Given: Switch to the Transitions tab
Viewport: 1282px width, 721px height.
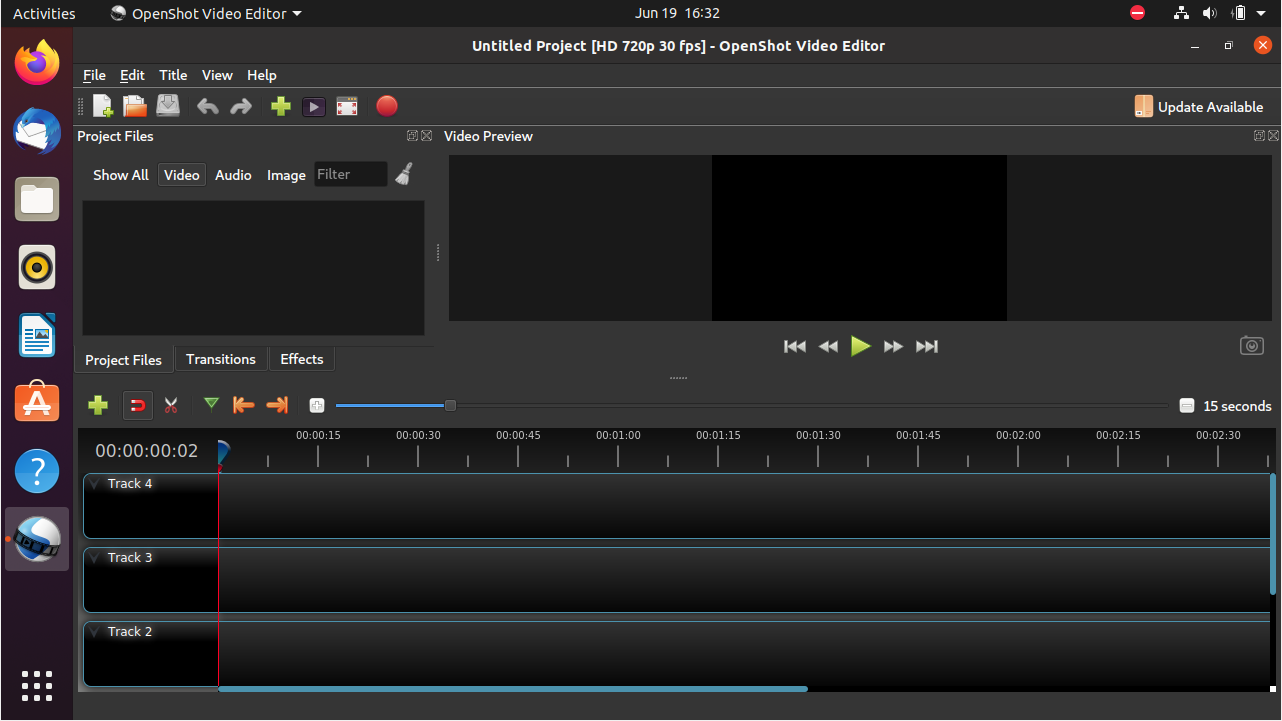Looking at the screenshot, I should [x=221, y=359].
